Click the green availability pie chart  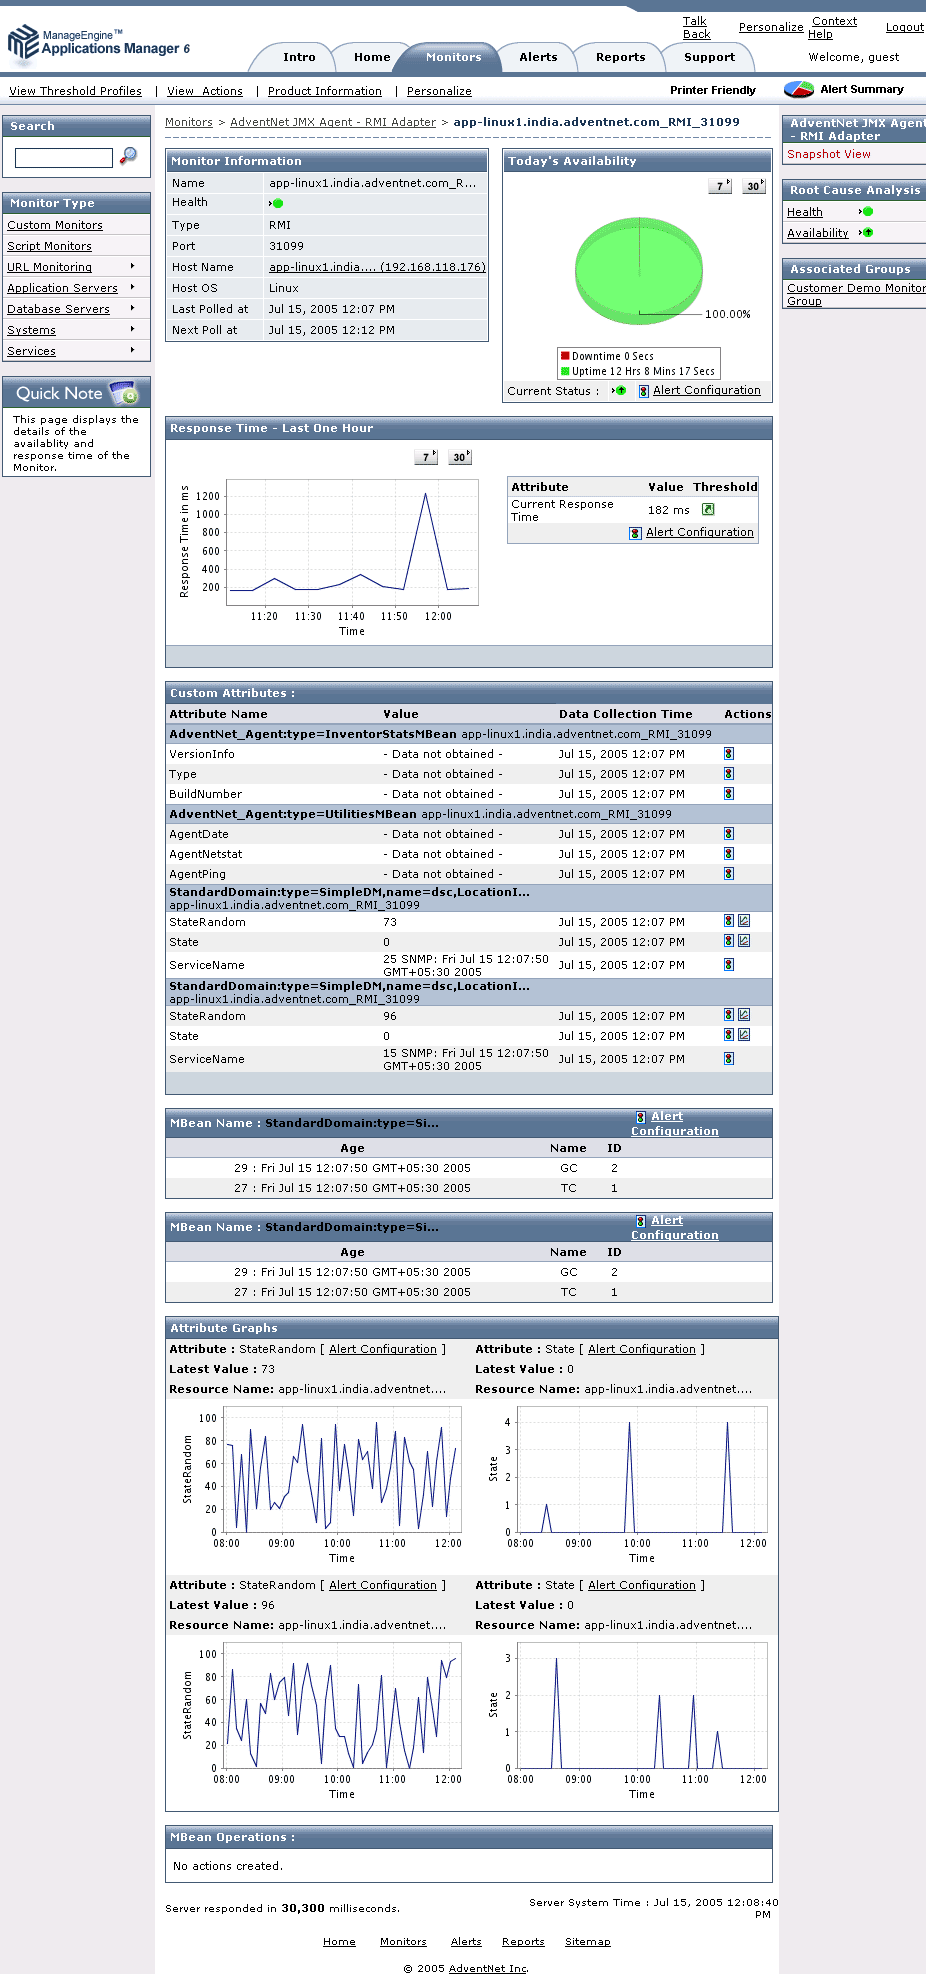point(638,270)
